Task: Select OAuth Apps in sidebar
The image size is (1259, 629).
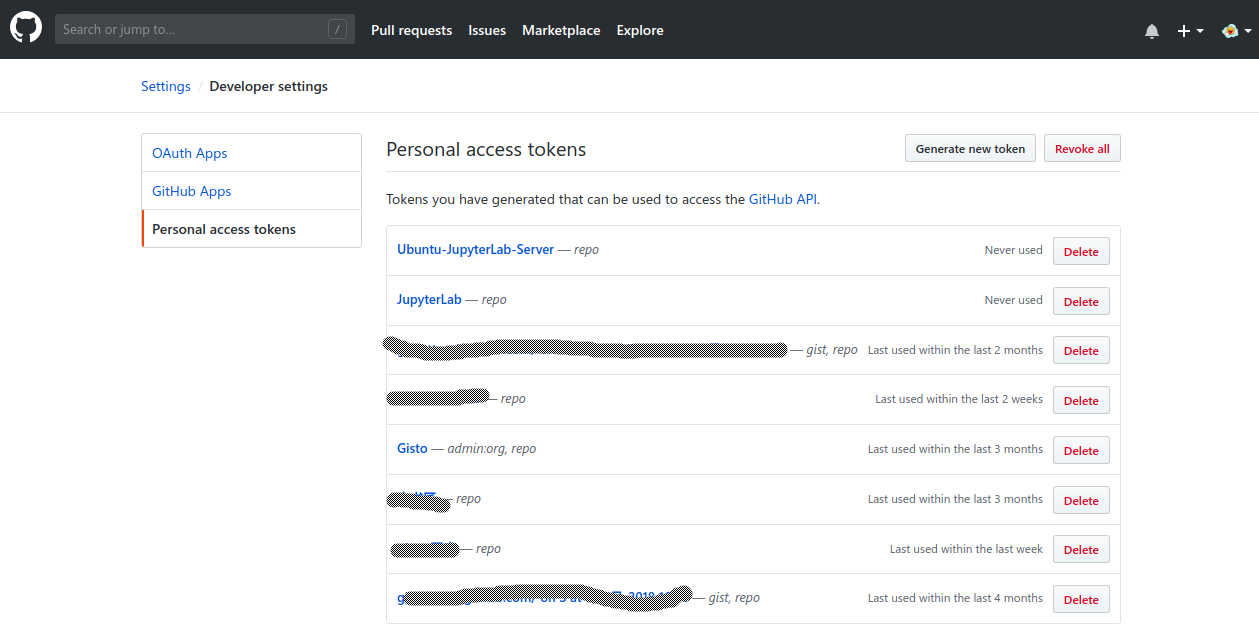Action: tap(251, 153)
